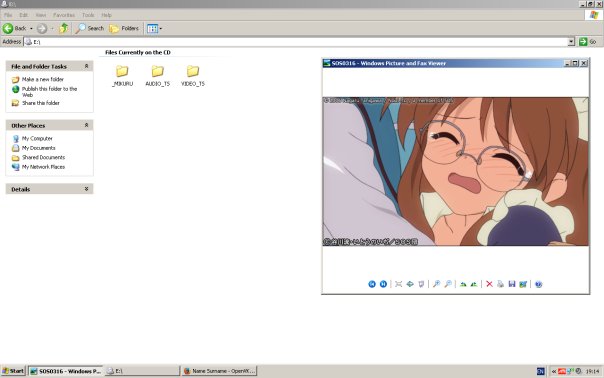Toggle the Folders pane button
The image size is (604, 378).
[x=124, y=28]
